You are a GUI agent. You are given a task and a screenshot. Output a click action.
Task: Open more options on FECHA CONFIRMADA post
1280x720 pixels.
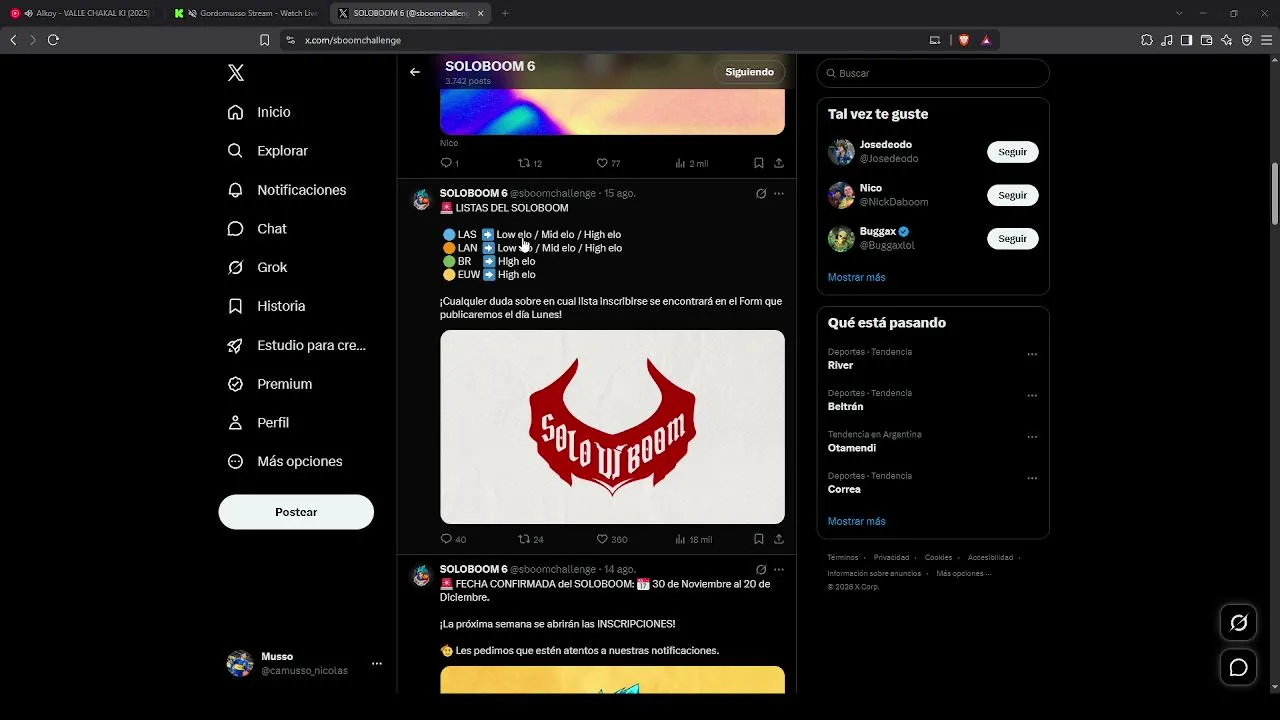click(779, 570)
